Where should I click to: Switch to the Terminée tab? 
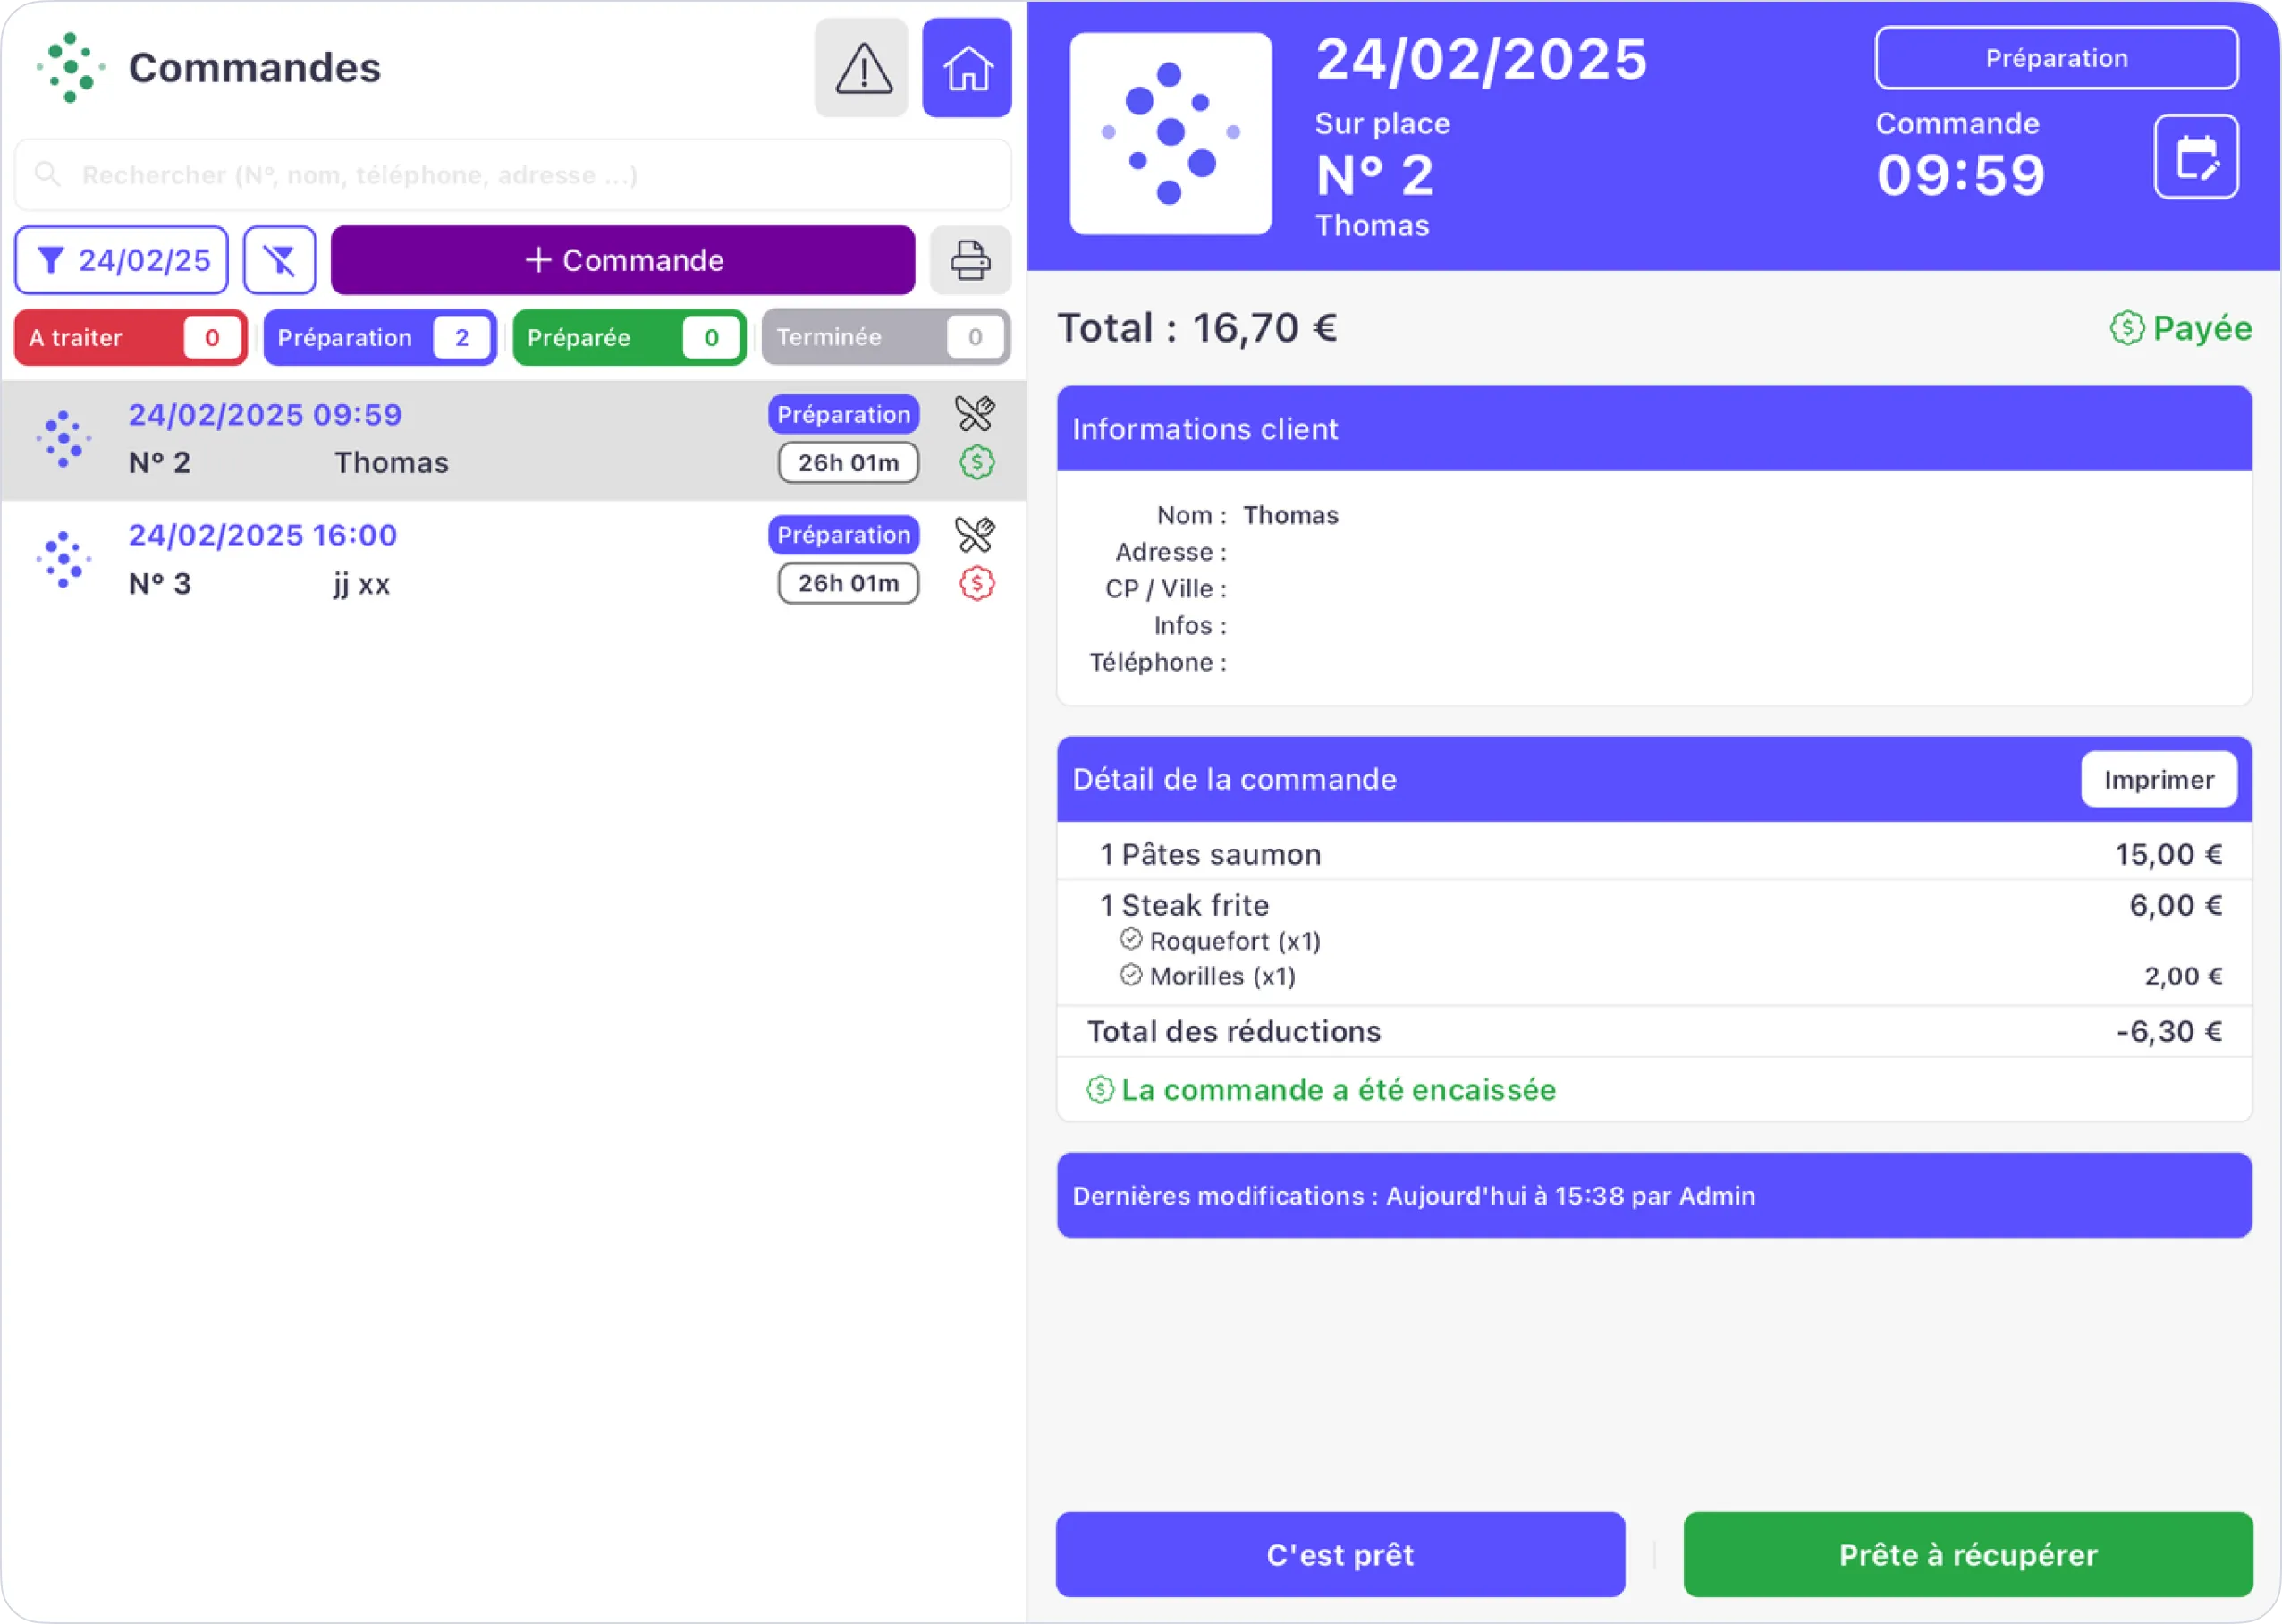tap(884, 337)
